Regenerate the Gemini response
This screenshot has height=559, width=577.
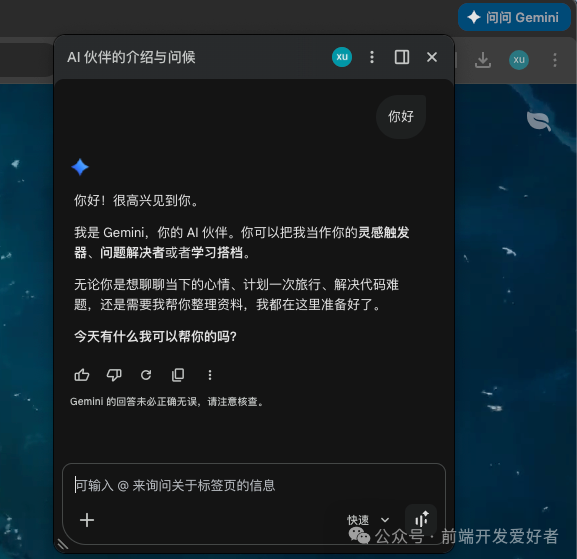tap(146, 375)
